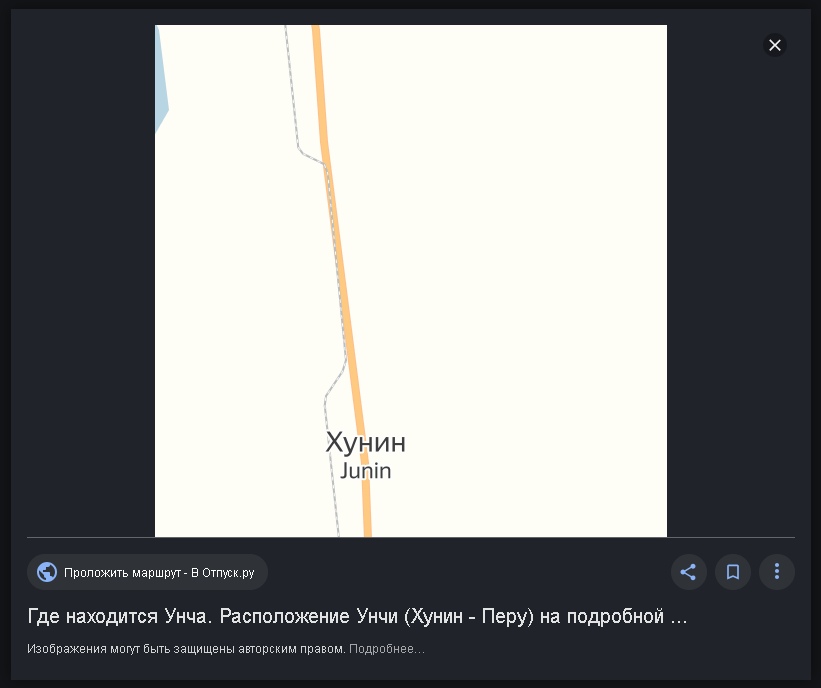
Task: Follow the «Подробнее…» copyright link
Action: click(387, 649)
